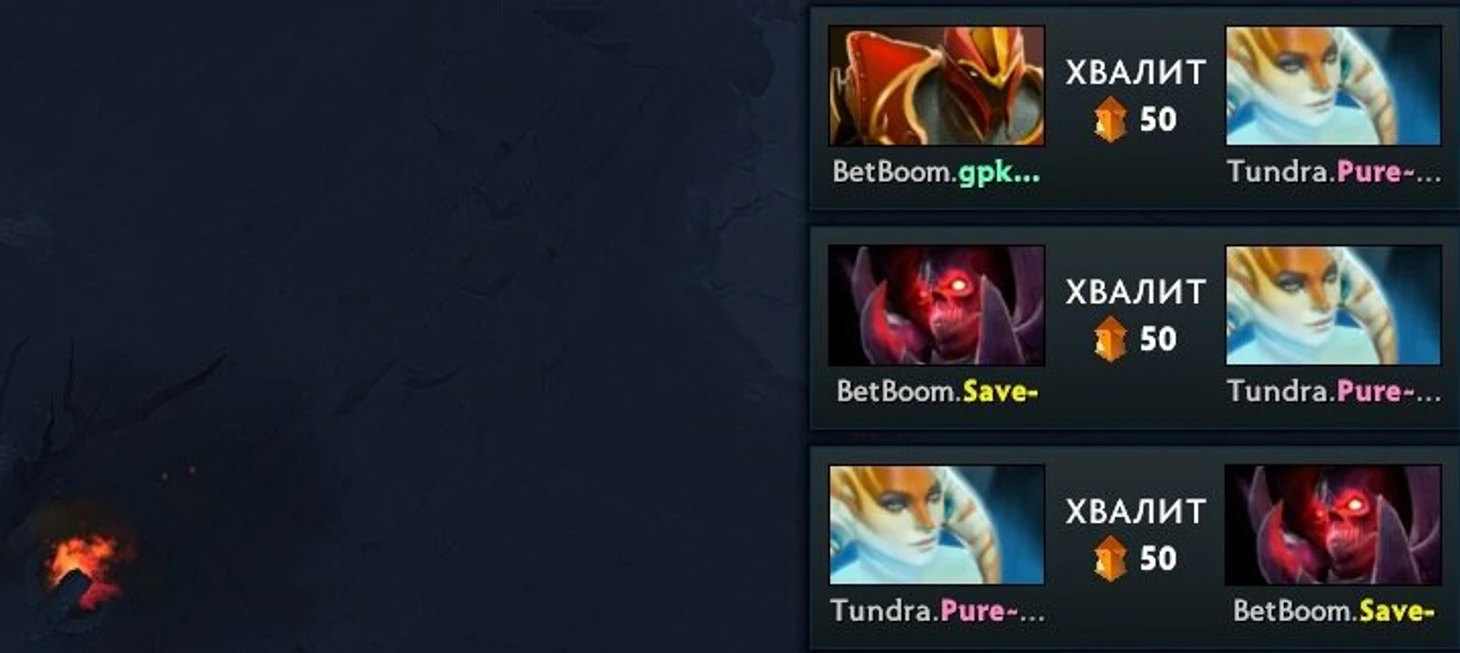Viewport: 1460px width, 653px height.
Task: Click ХВАЛИТ label in middle notification
Action: click(x=1135, y=292)
